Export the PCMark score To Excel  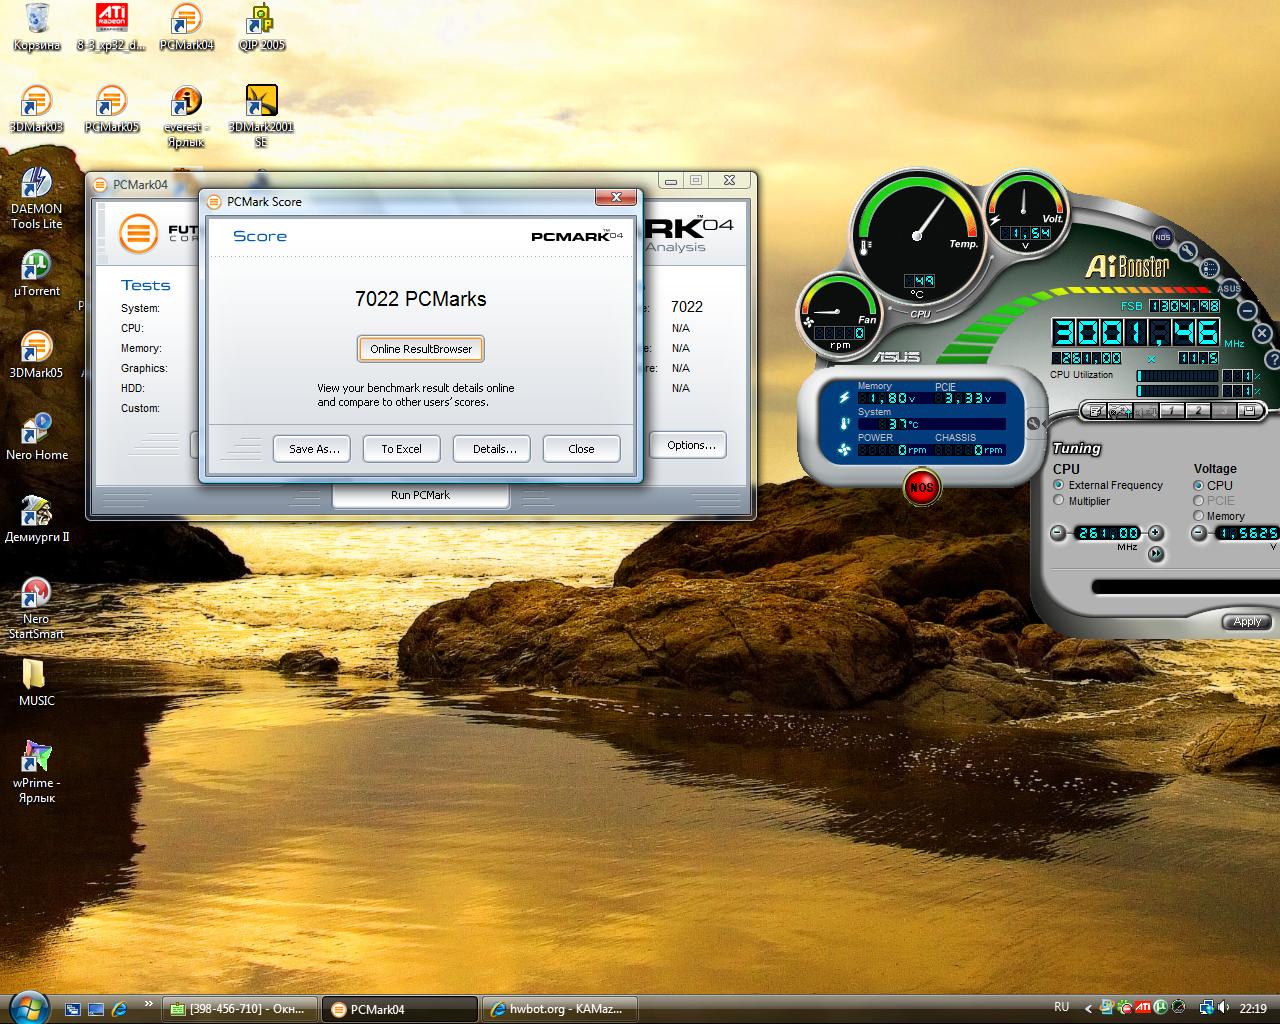click(401, 449)
